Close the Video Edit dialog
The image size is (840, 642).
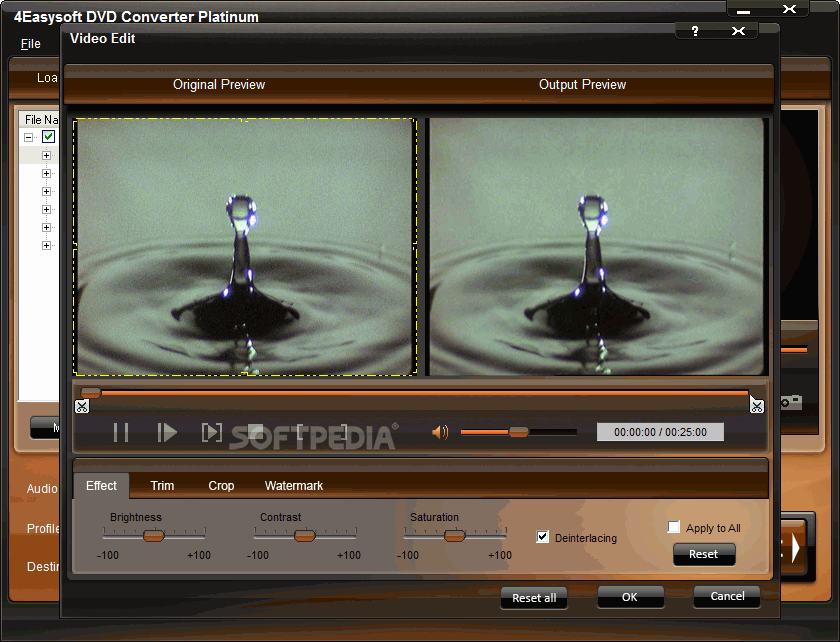click(x=738, y=31)
